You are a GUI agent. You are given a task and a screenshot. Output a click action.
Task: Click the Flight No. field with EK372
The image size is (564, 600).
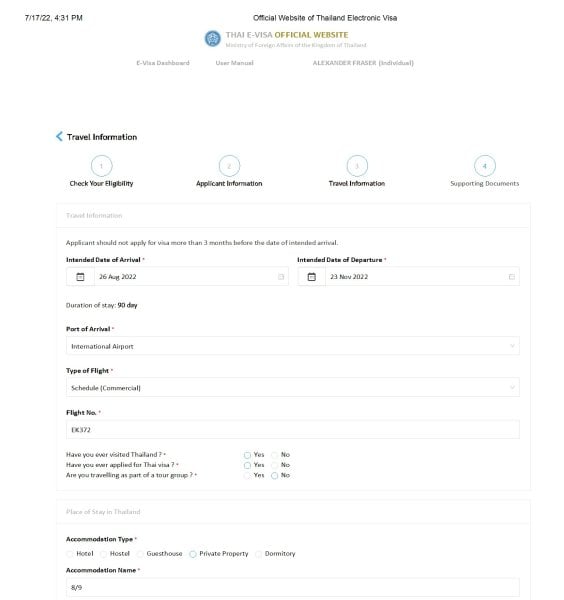(x=293, y=430)
